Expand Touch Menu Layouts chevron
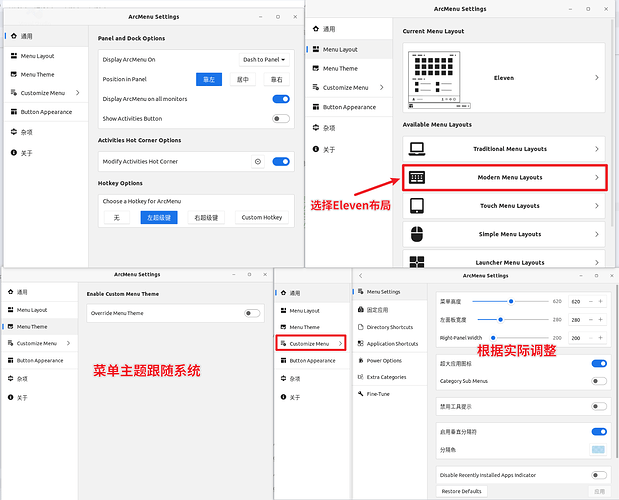 pos(597,206)
